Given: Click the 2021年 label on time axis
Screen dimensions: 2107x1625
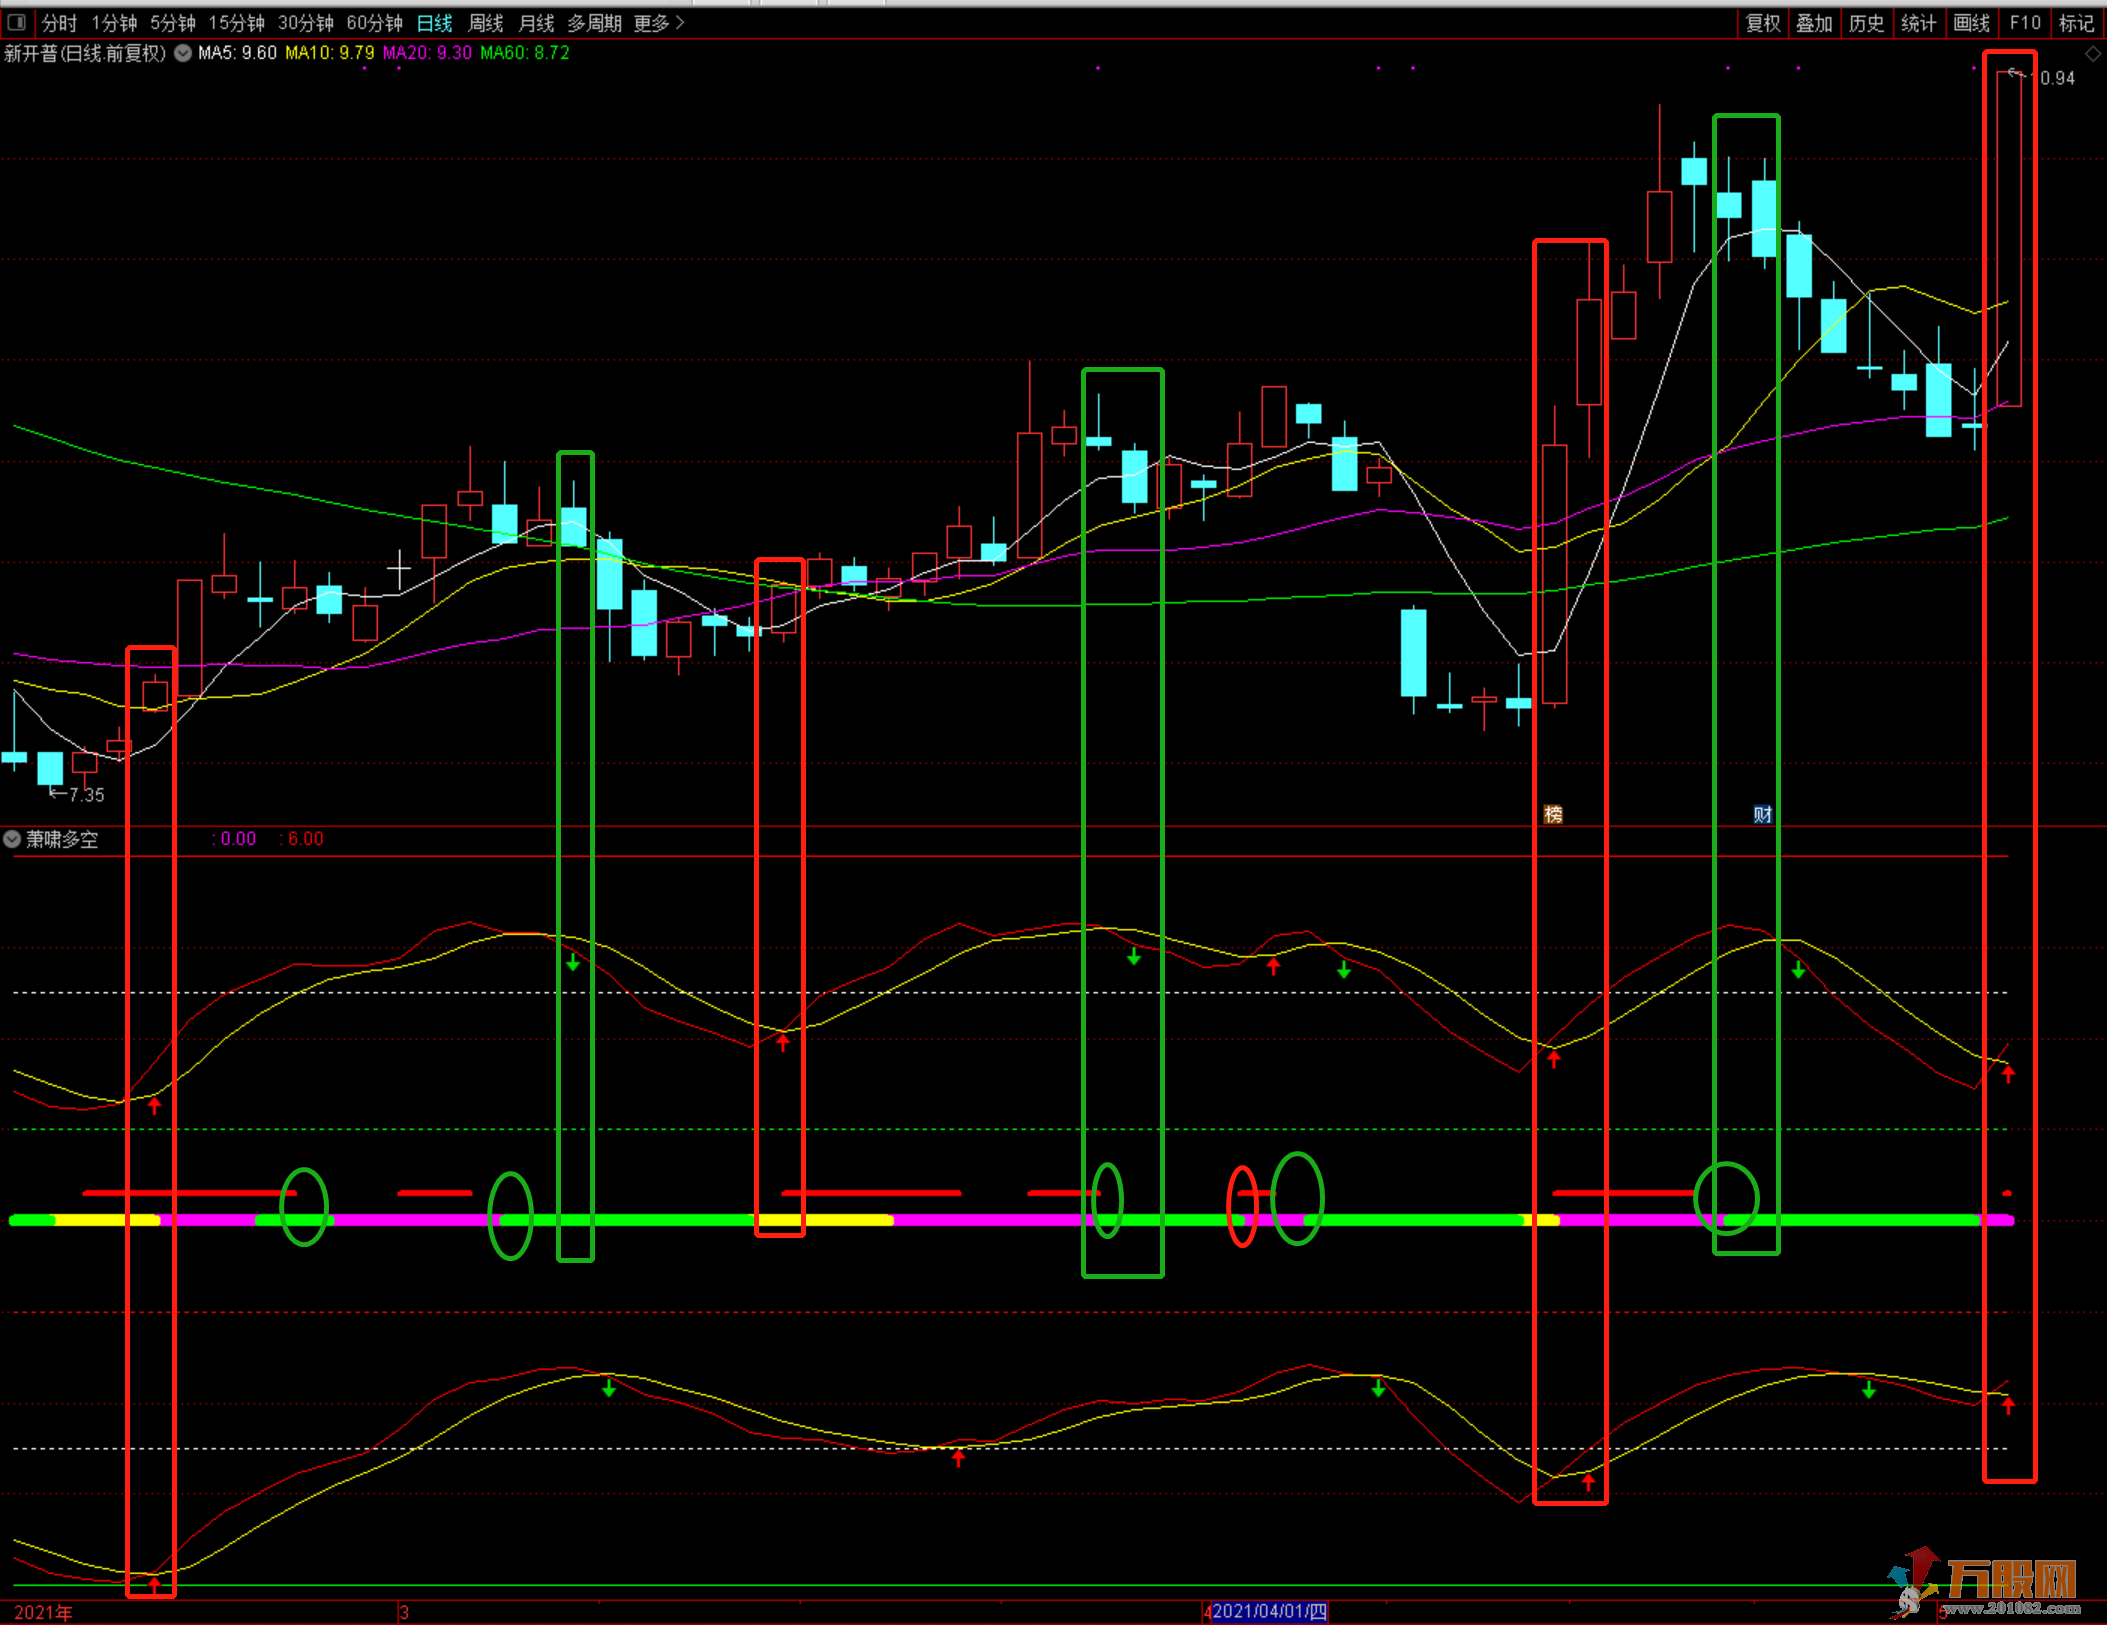Looking at the screenshot, I should tap(43, 1612).
